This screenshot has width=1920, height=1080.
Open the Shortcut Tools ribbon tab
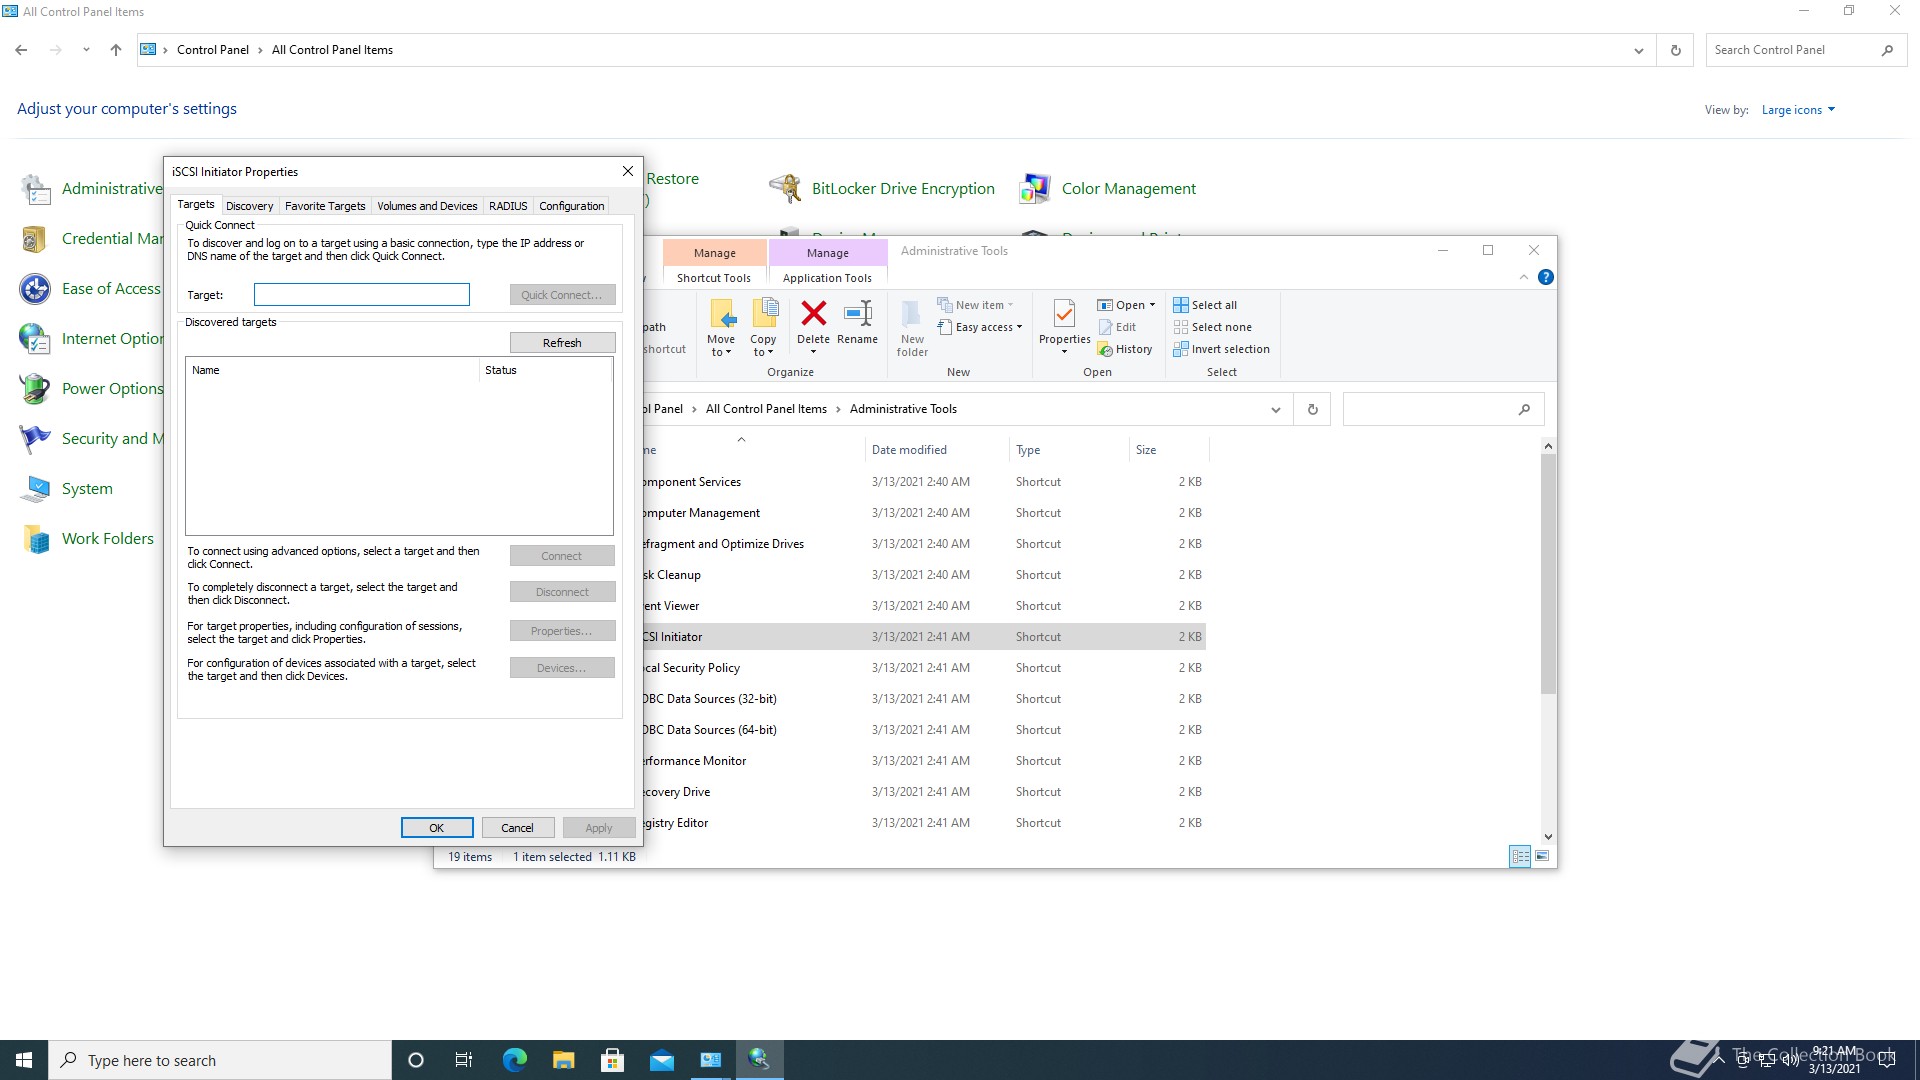pos(714,278)
